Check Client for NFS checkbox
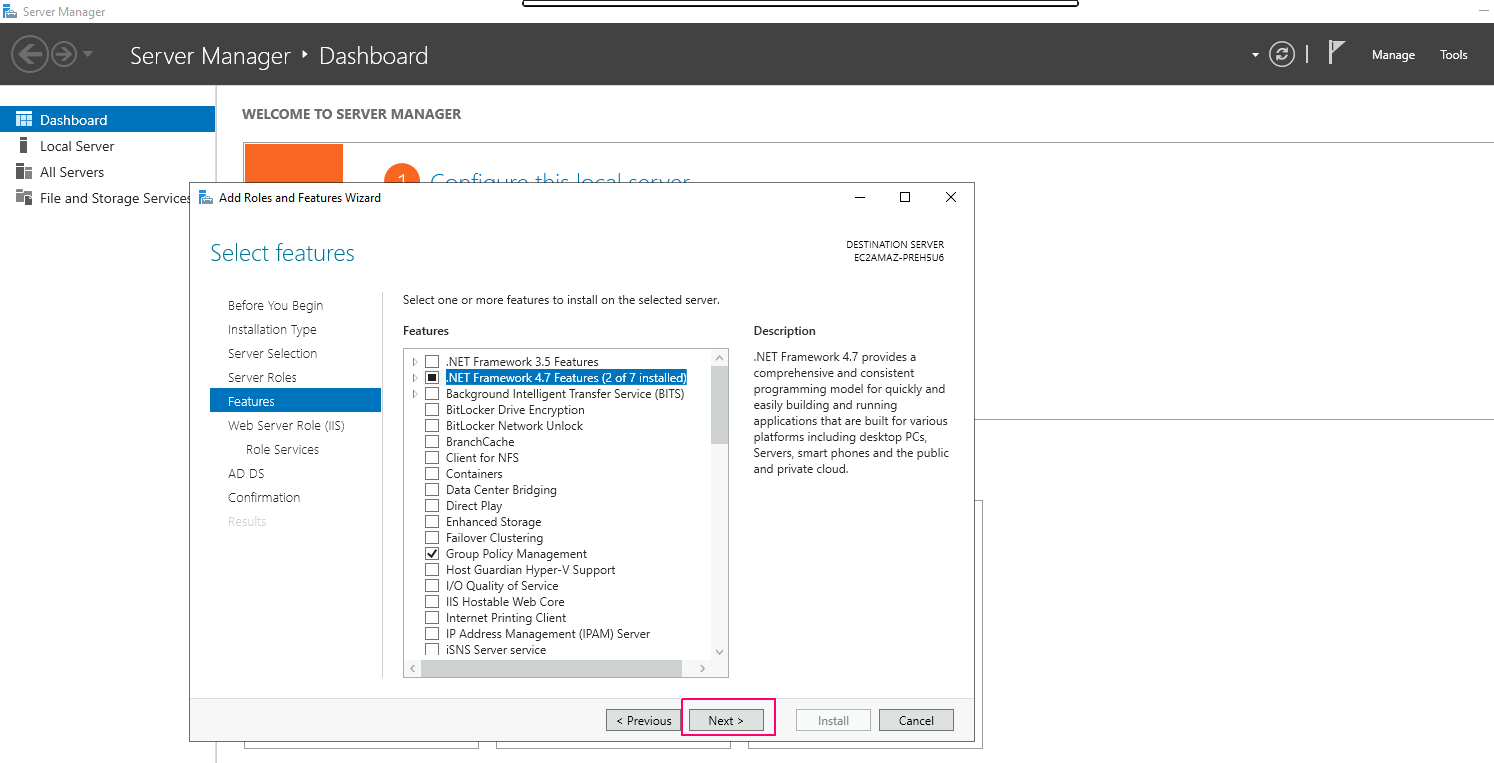The height and width of the screenshot is (763, 1494). (x=432, y=457)
